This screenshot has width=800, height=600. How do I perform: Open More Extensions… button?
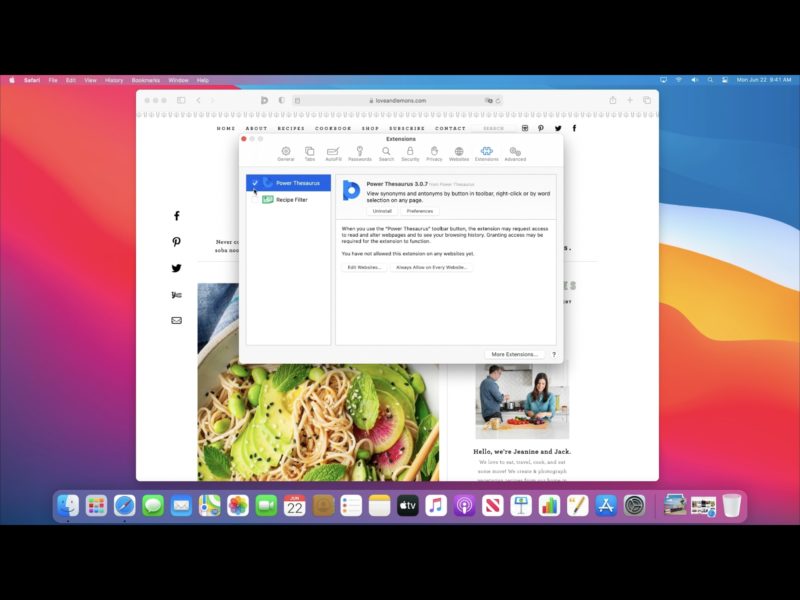point(514,354)
